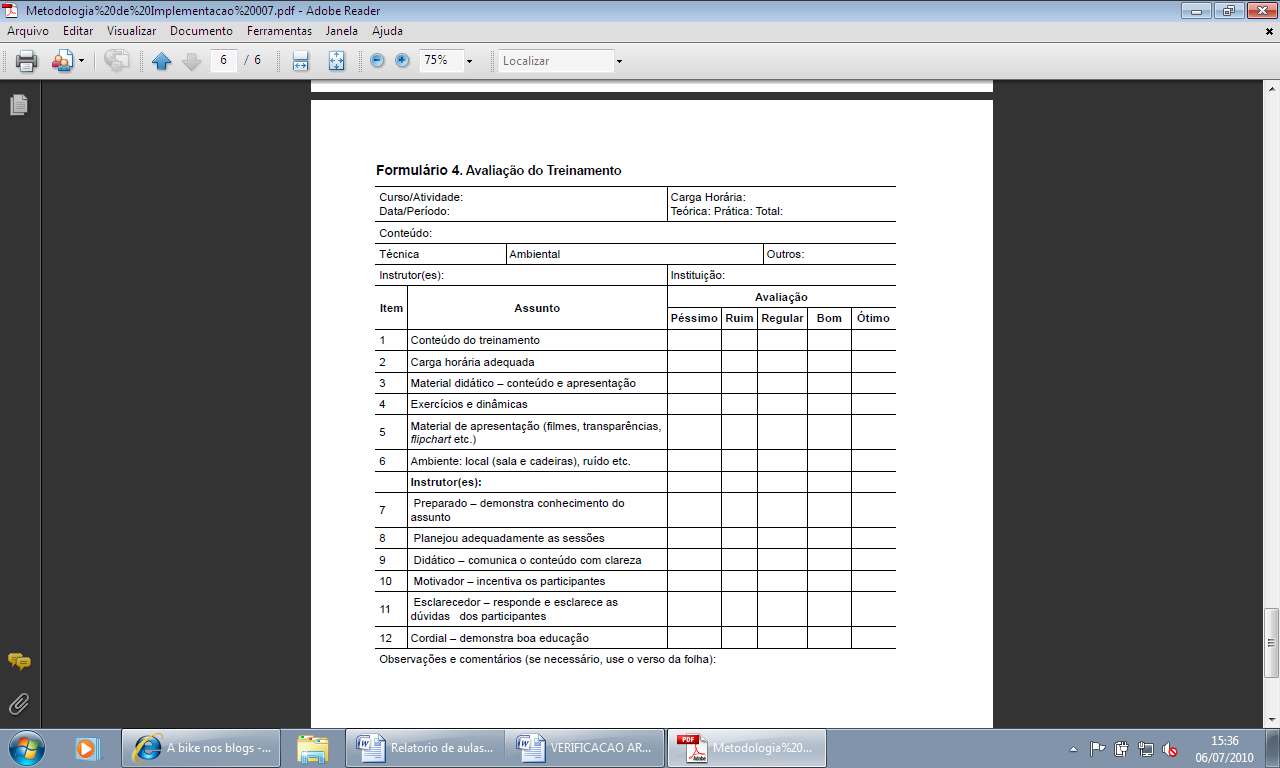Image resolution: width=1280 pixels, height=768 pixels.
Task: Click the gray next page down arrow
Action: point(192,61)
